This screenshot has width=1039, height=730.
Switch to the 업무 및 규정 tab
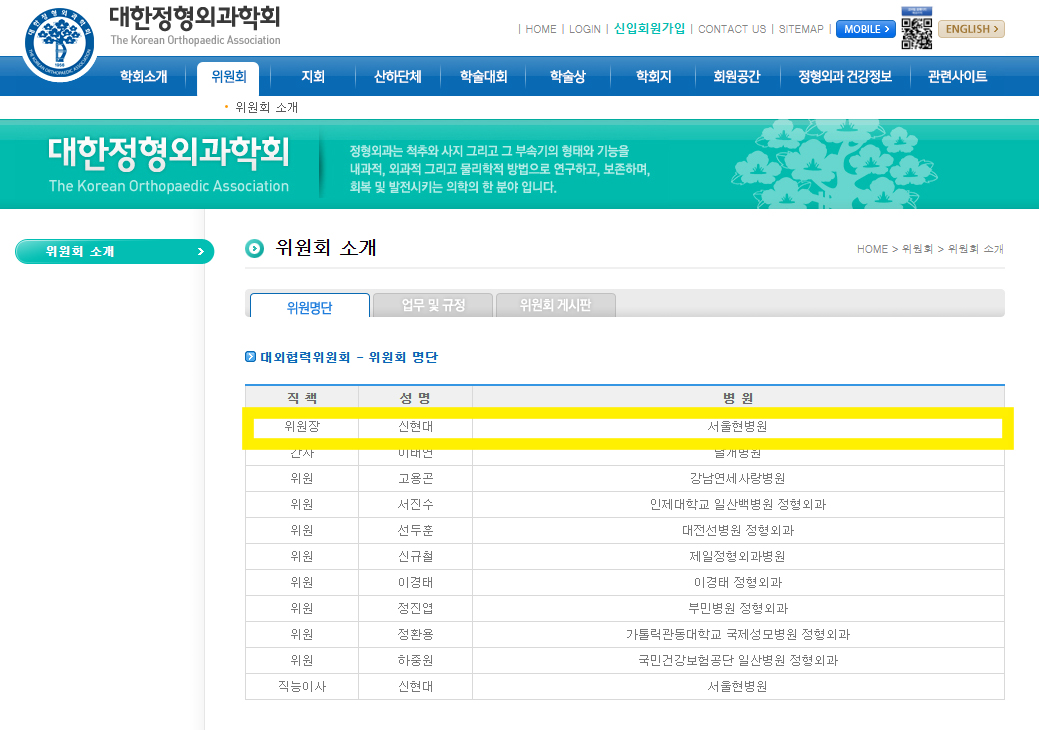tap(433, 305)
